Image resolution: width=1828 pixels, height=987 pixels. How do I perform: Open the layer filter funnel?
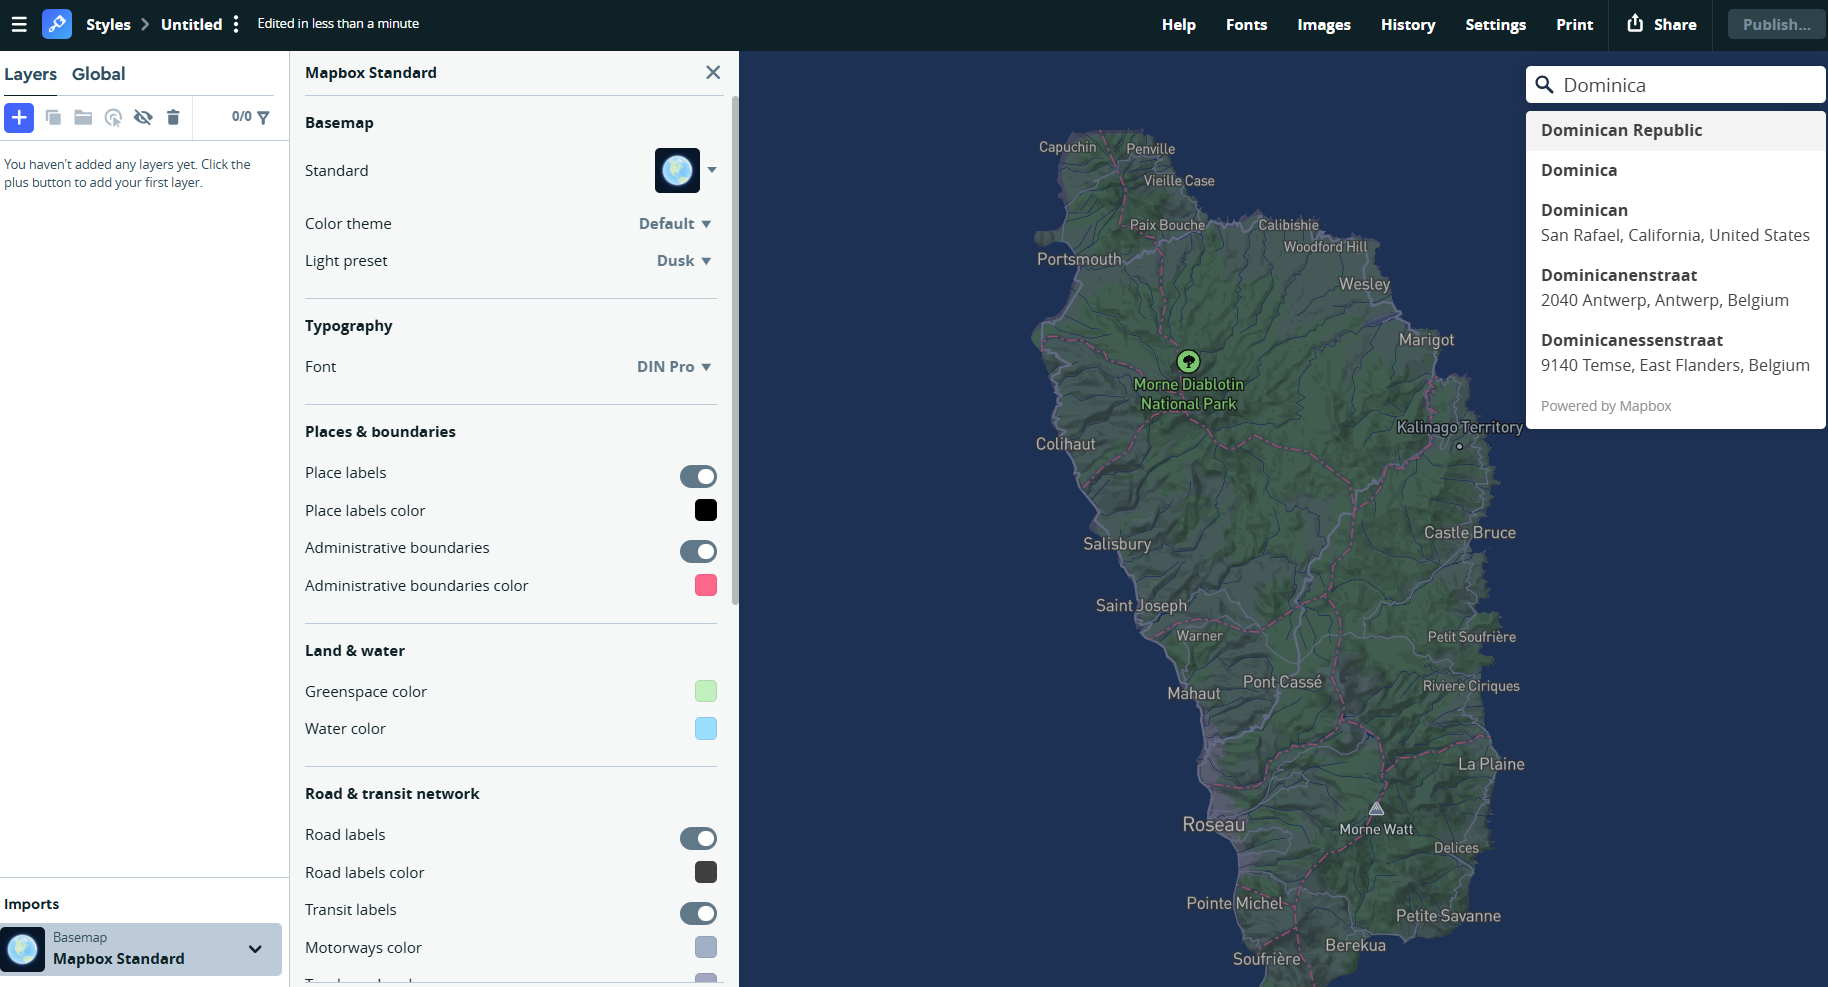click(x=263, y=118)
